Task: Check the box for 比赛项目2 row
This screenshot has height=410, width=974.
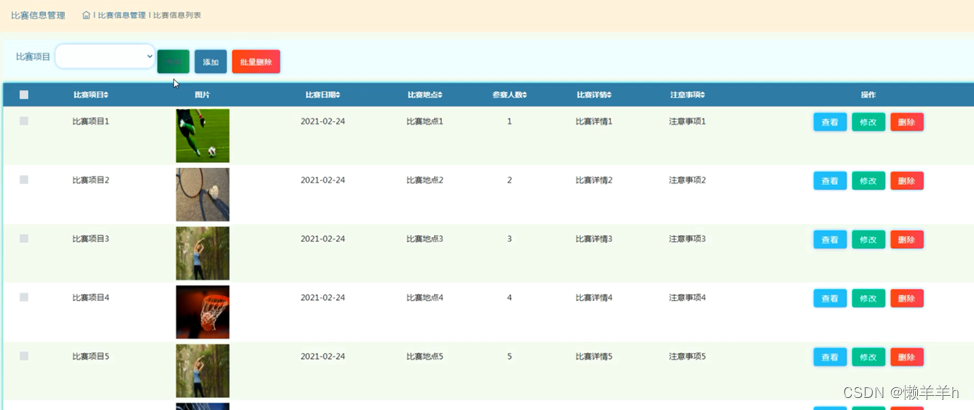Action: click(x=24, y=180)
